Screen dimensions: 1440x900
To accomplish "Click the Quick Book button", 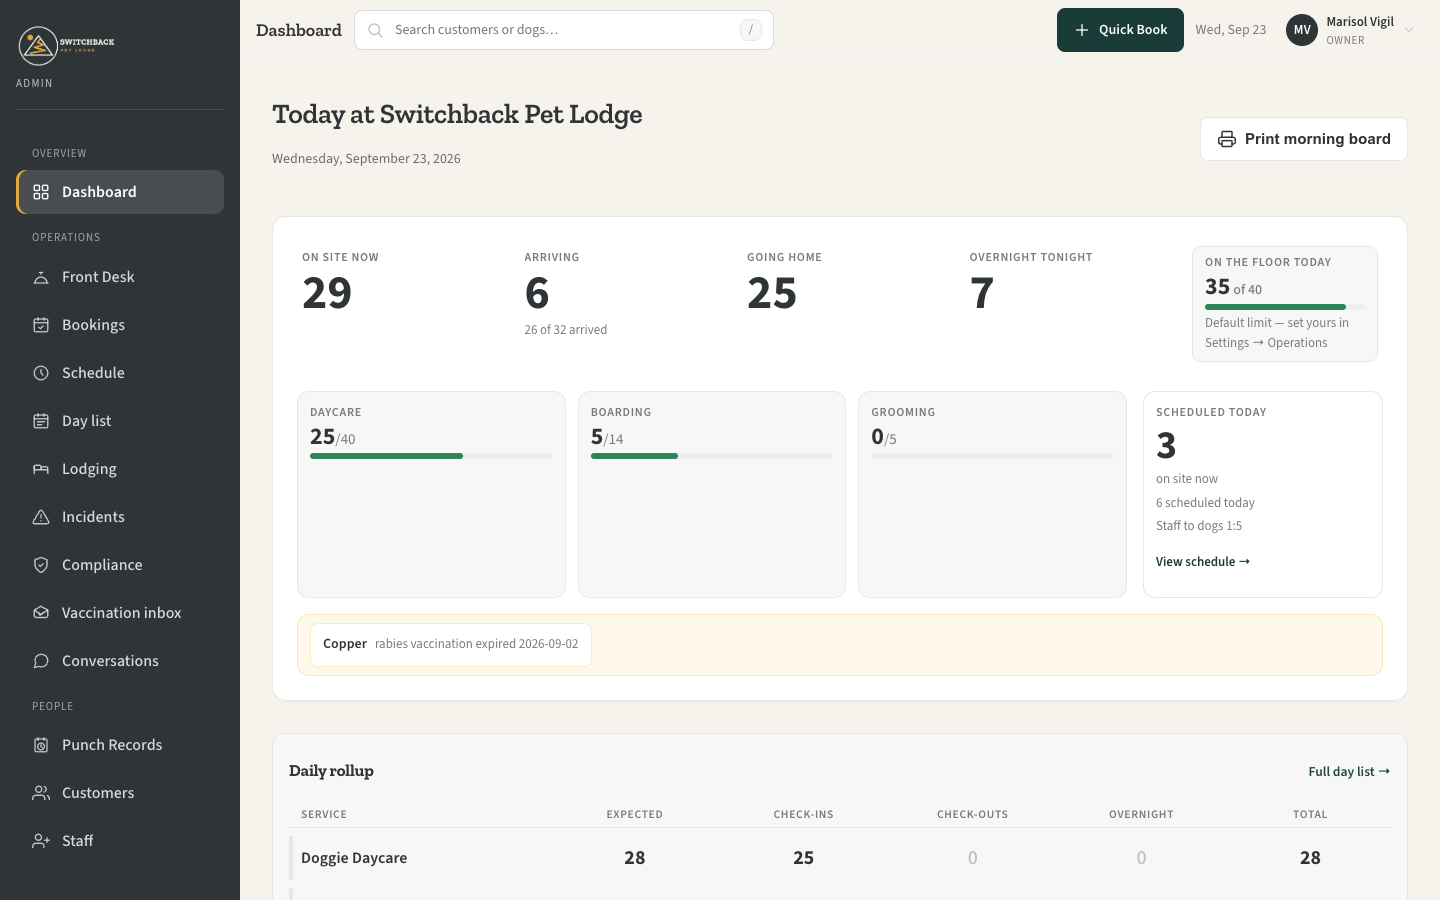I will (x=1120, y=30).
